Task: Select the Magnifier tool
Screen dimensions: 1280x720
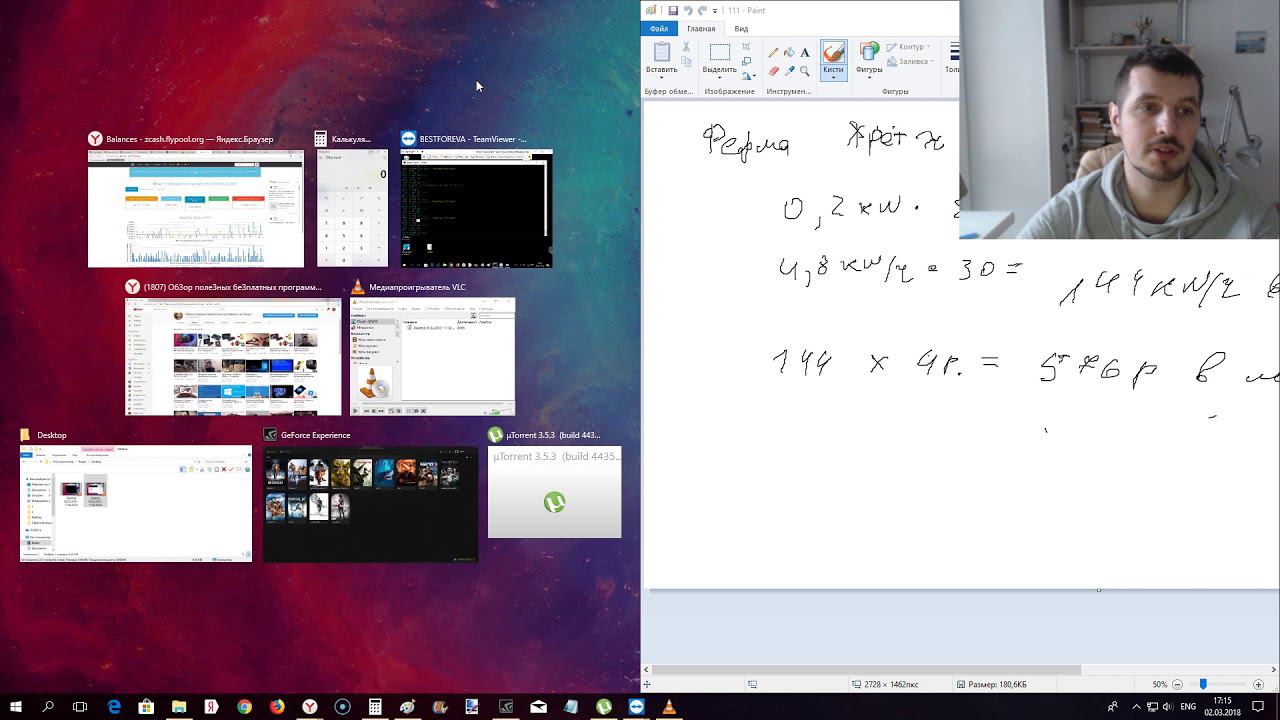Action: coord(805,72)
